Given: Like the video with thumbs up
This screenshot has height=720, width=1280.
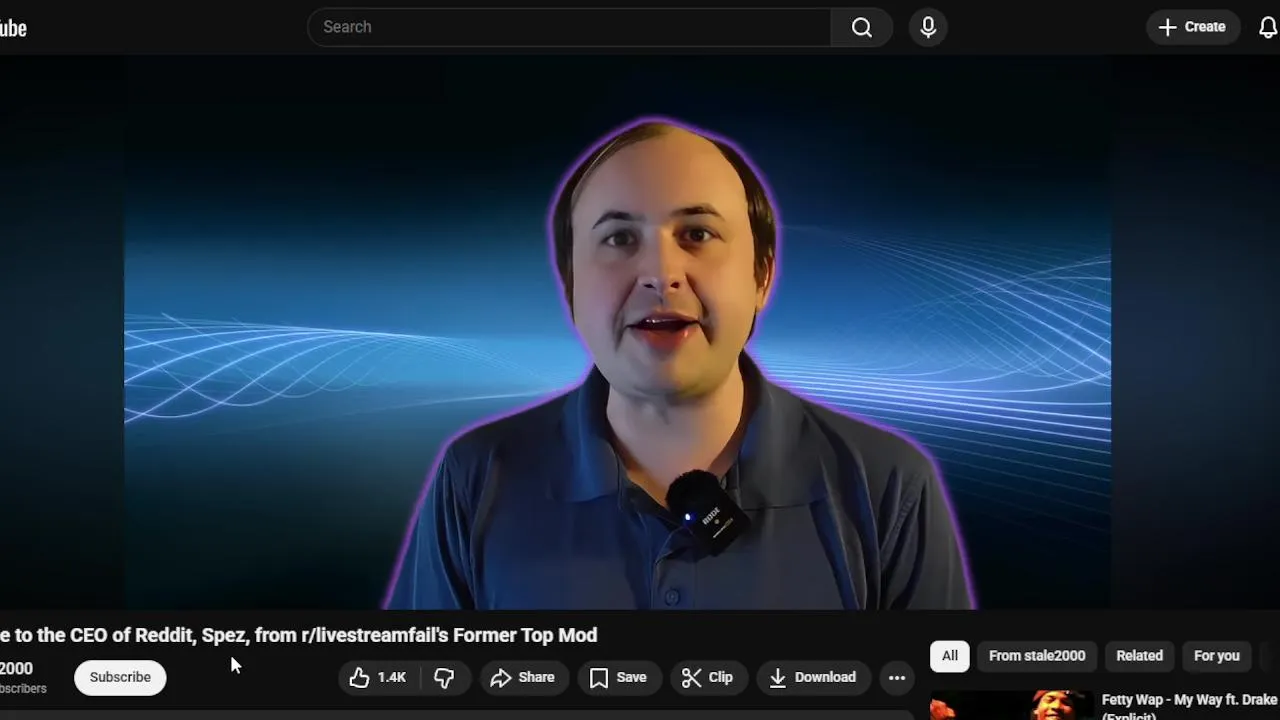Looking at the screenshot, I should (x=379, y=677).
